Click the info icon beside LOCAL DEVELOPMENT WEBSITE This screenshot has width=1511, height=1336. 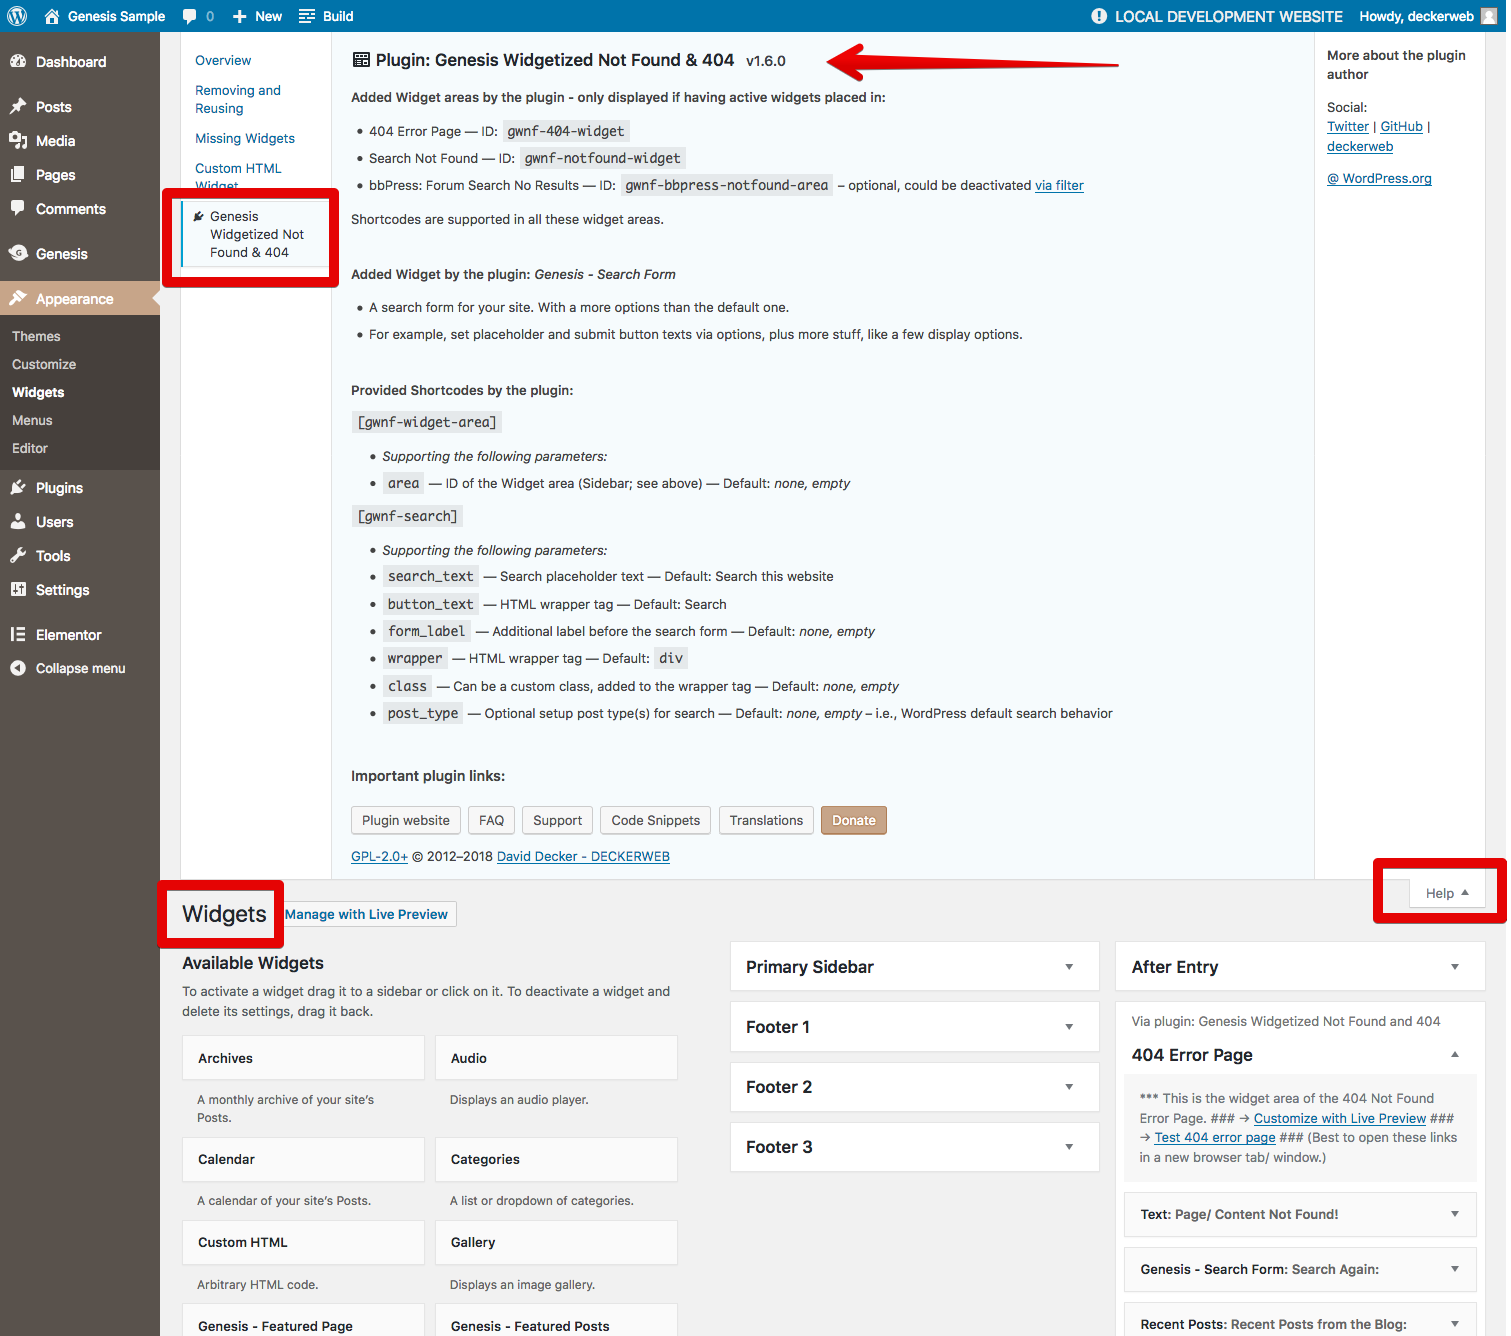point(1099,16)
